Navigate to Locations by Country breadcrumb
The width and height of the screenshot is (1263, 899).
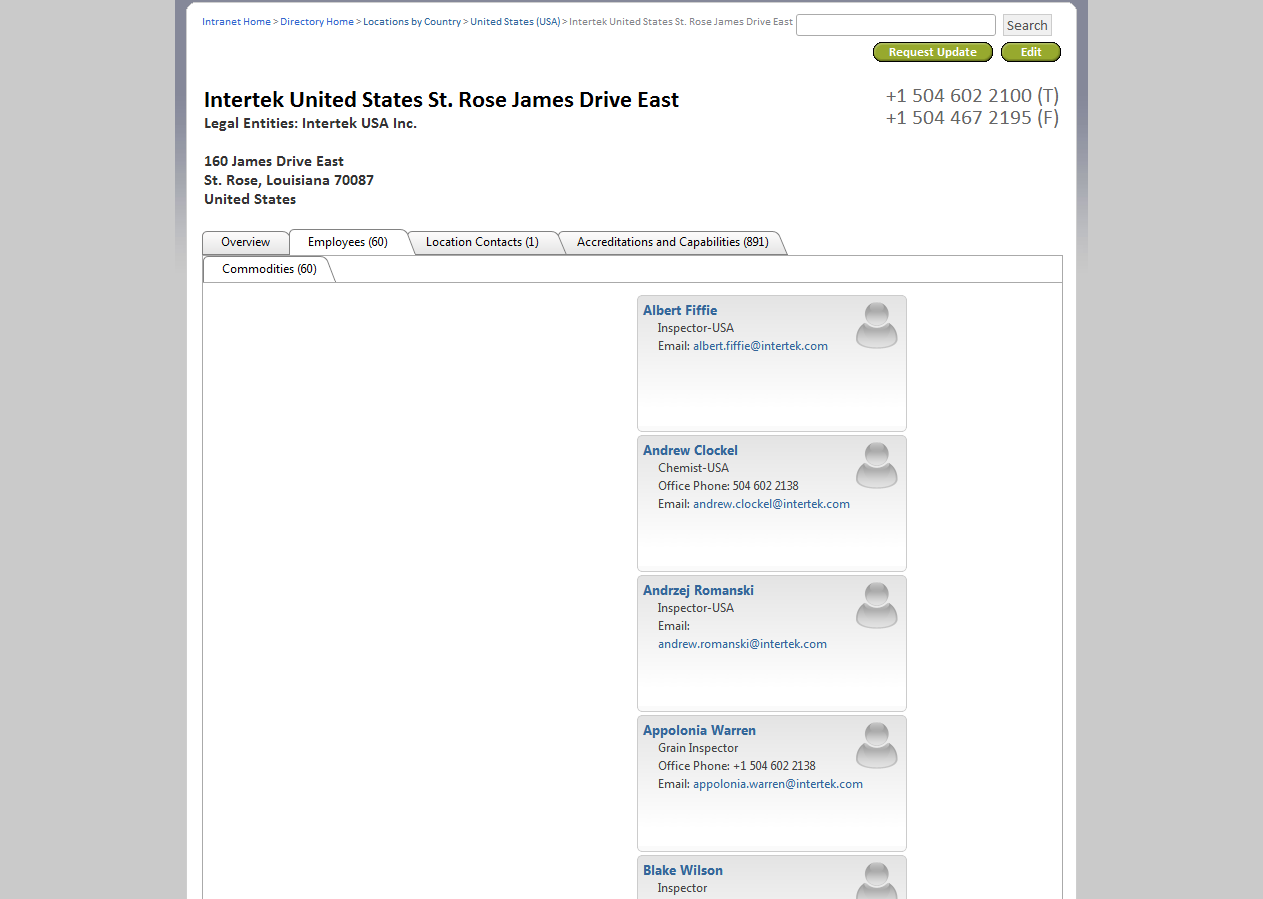point(412,22)
